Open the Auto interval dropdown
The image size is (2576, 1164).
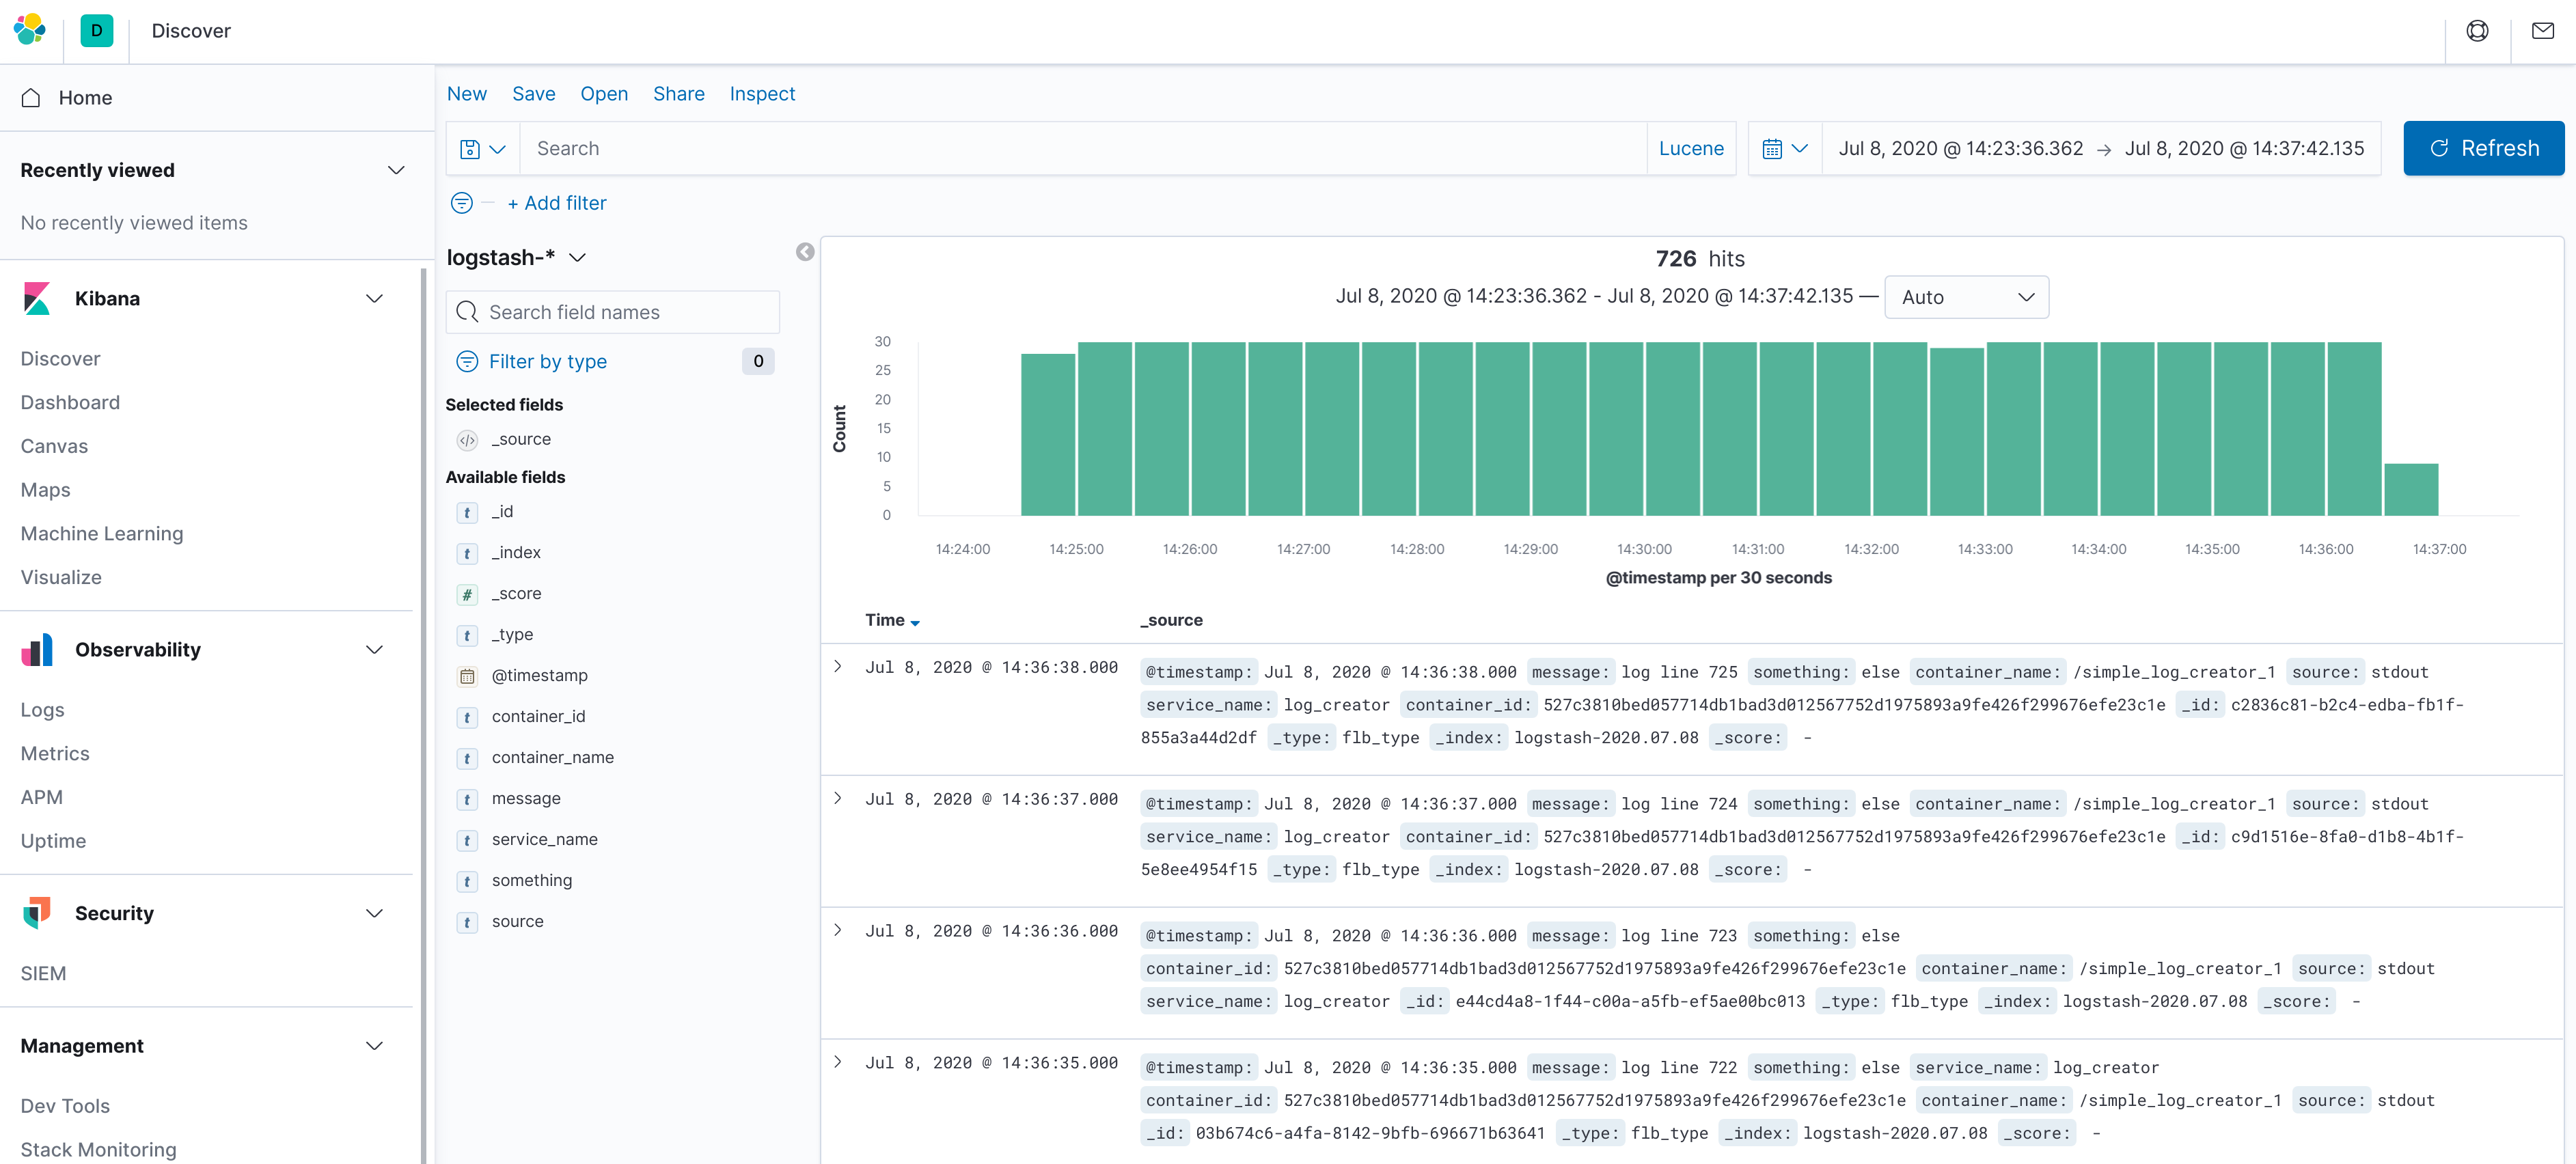[x=1965, y=297]
